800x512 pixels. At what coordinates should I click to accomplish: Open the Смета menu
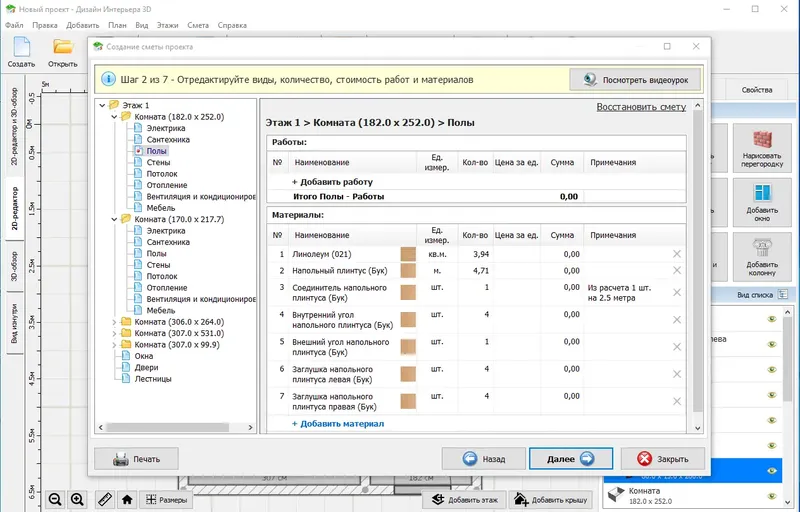click(x=198, y=25)
